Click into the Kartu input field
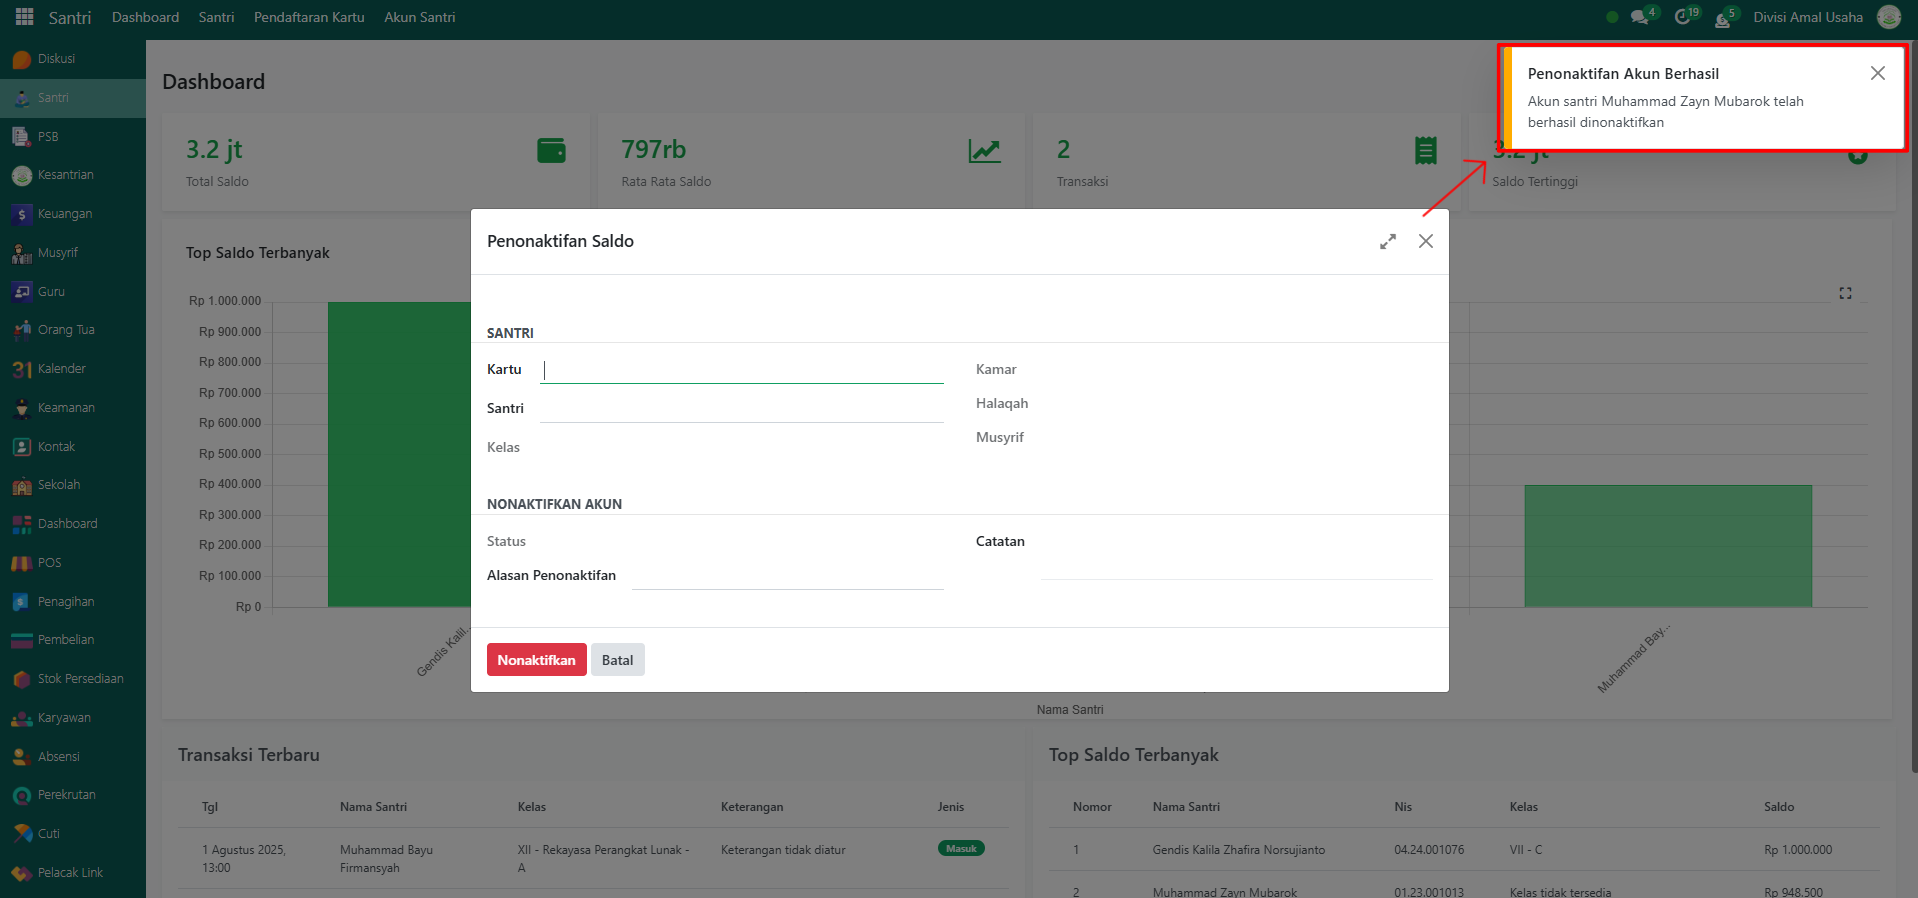The image size is (1918, 898). tap(741, 370)
